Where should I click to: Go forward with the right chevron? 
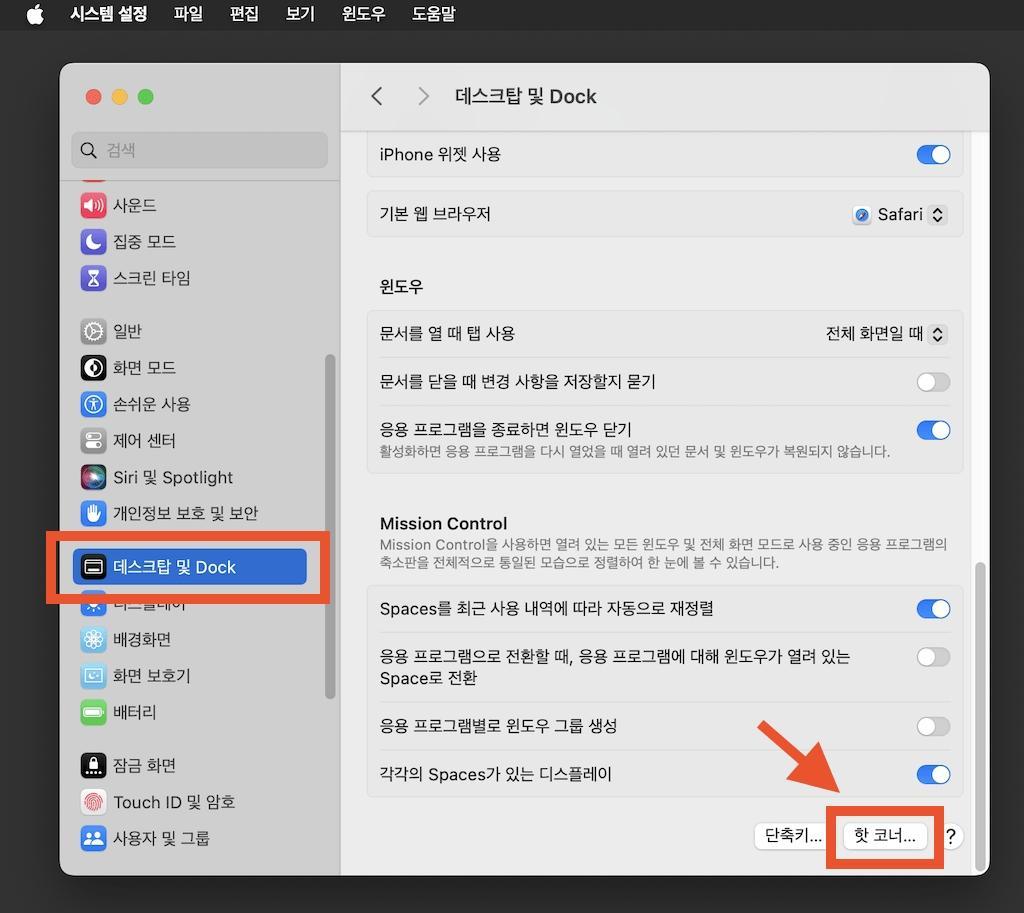tap(423, 97)
